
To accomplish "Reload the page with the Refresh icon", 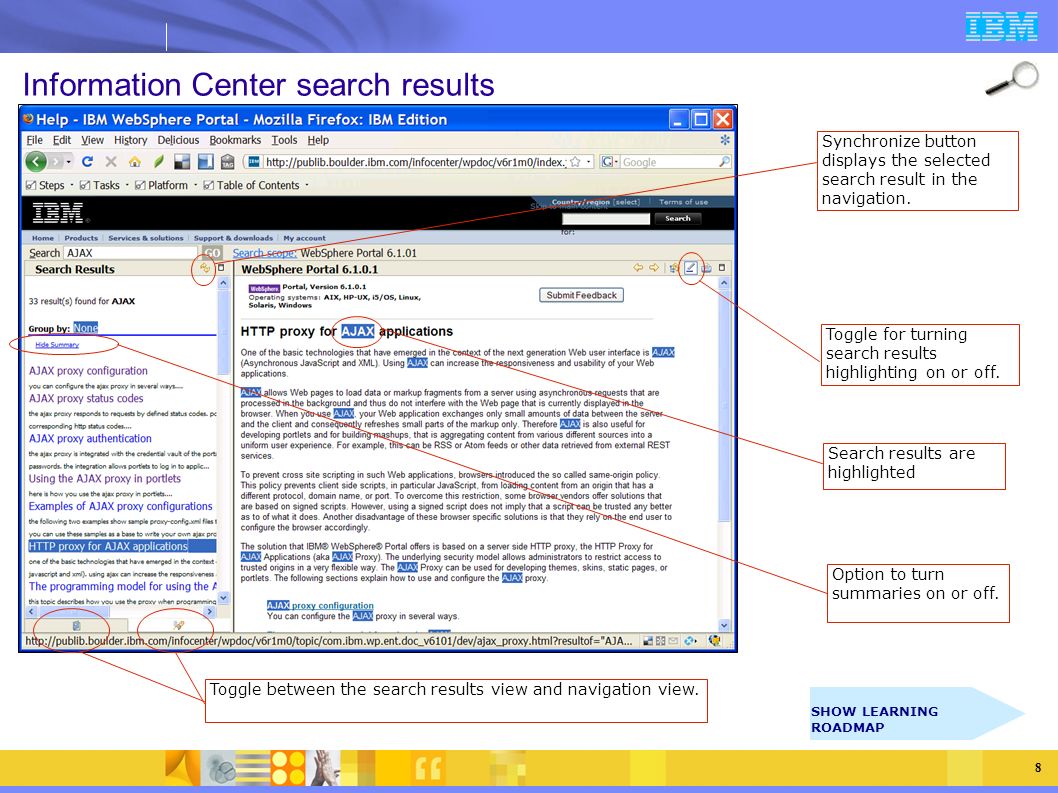I will (87, 162).
